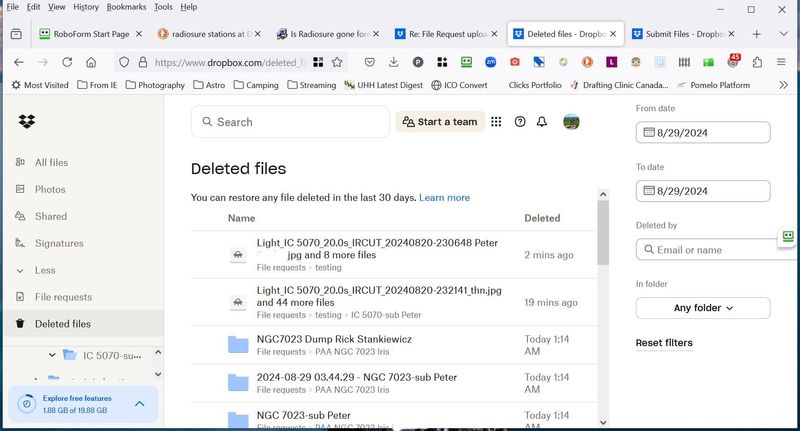800x431 pixels.
Task: Click the Zoom extension icon in toolbar
Action: click(490, 62)
